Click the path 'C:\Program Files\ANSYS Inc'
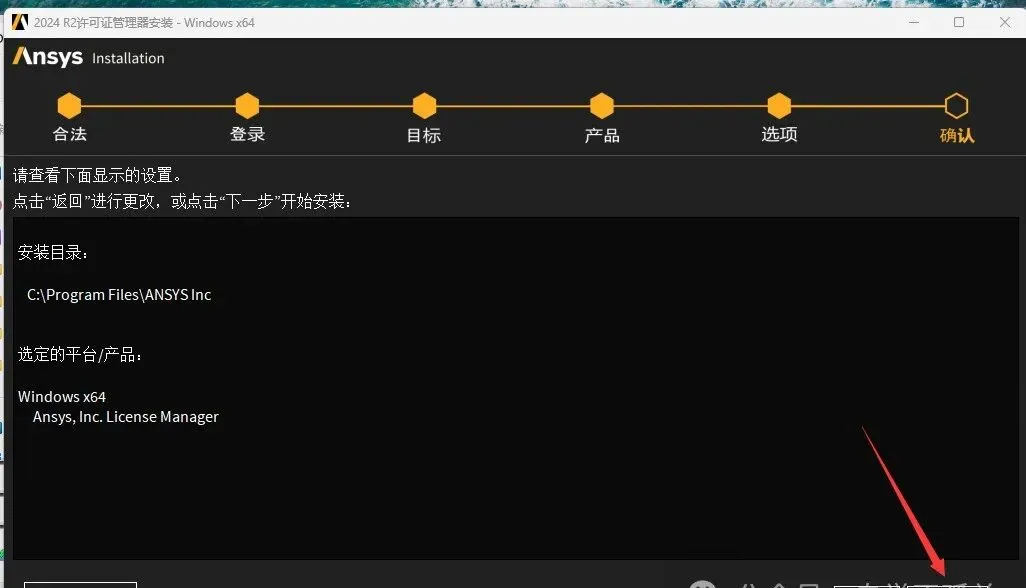The height and width of the screenshot is (588, 1026). pyautogui.click(x=119, y=295)
